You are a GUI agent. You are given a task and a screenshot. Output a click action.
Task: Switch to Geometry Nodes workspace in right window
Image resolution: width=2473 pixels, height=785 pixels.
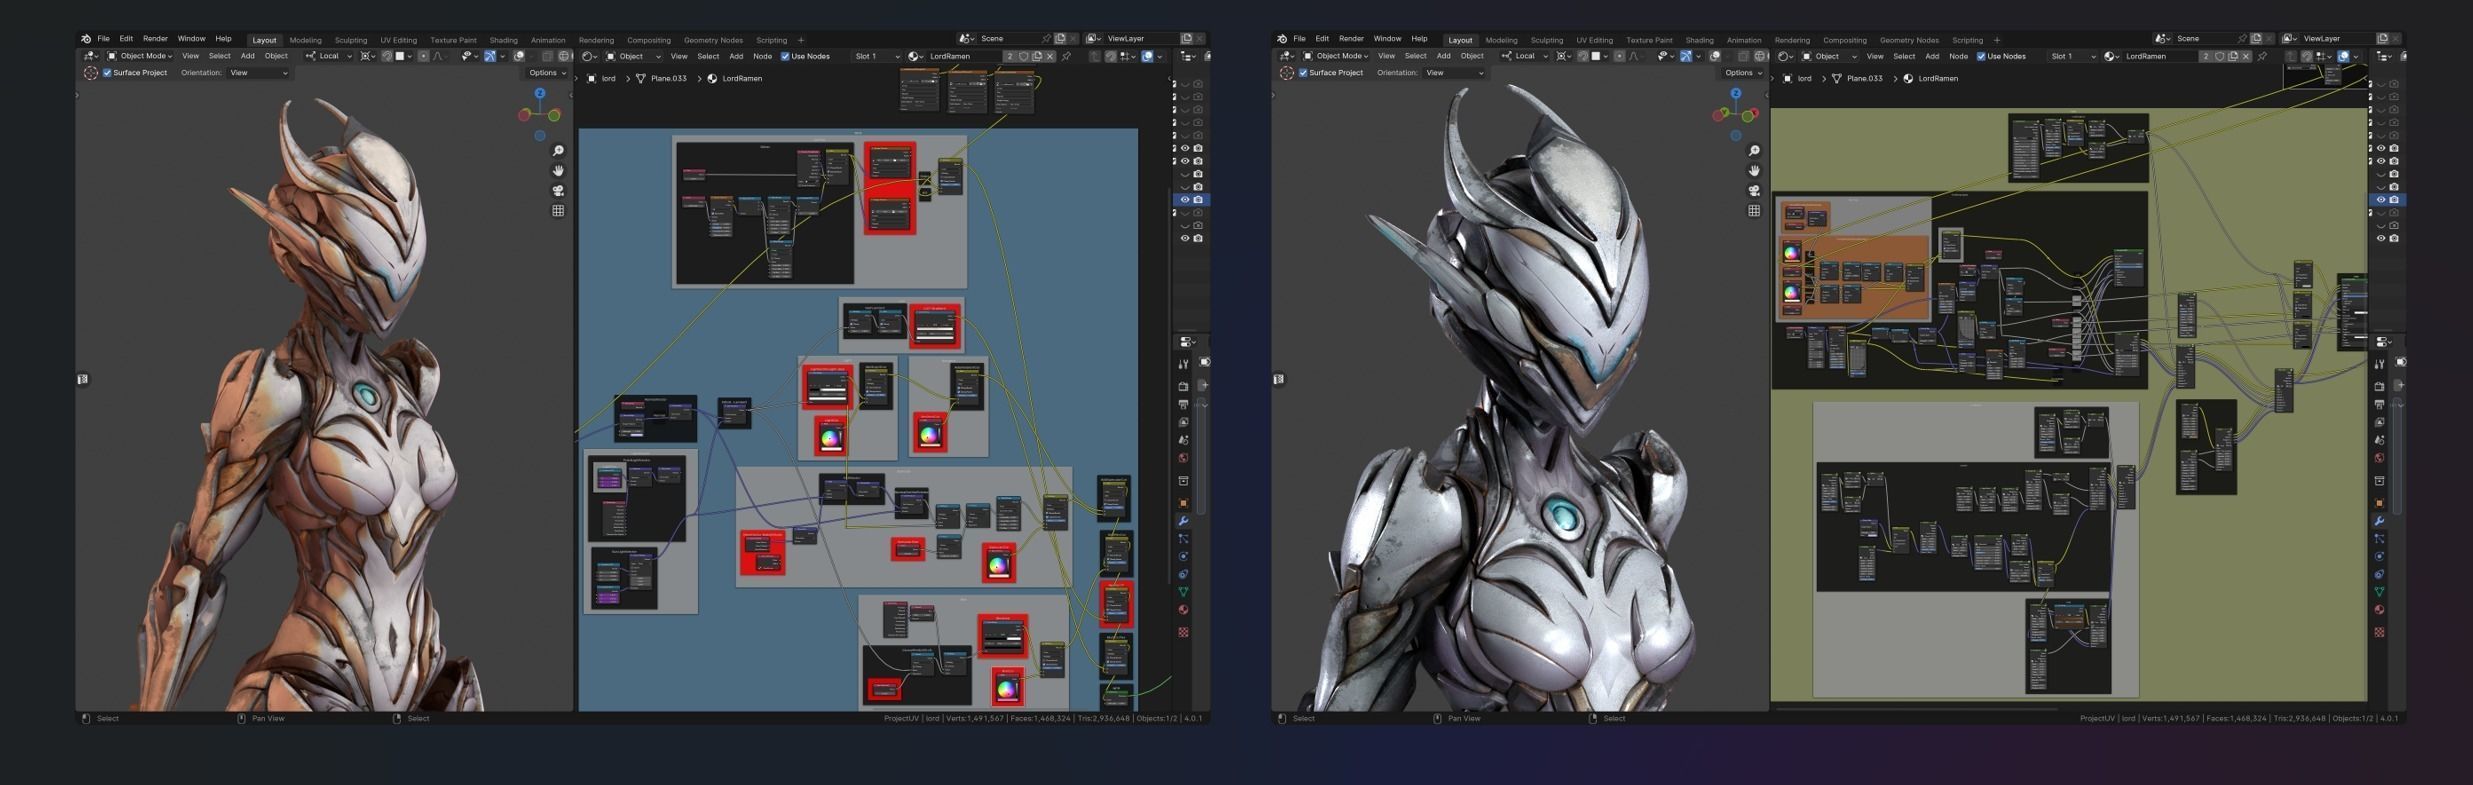[x=1909, y=40]
